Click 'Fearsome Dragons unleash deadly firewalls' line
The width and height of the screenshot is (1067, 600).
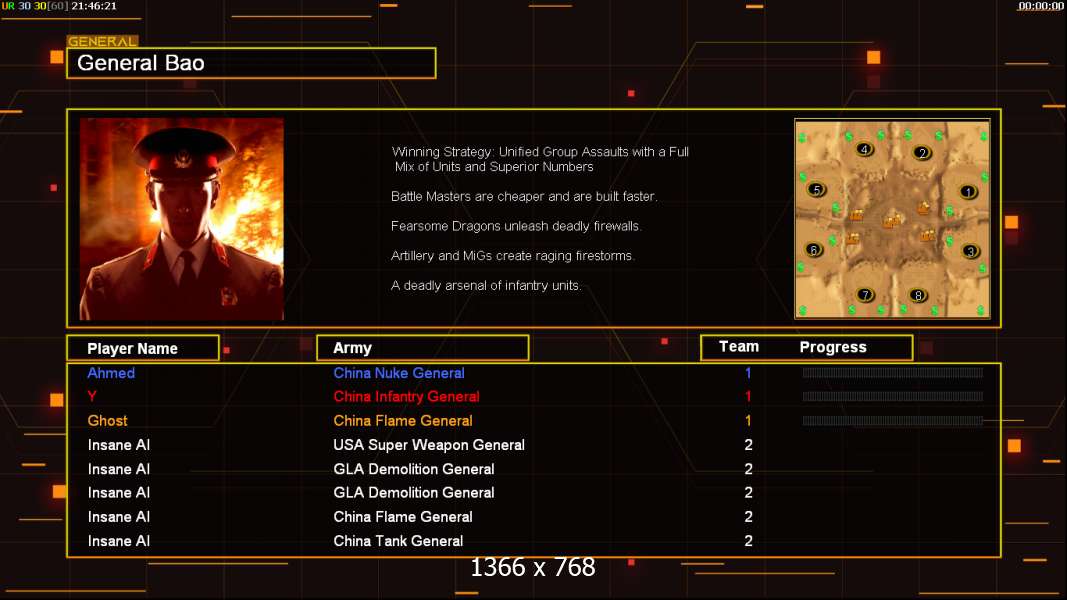point(516,226)
